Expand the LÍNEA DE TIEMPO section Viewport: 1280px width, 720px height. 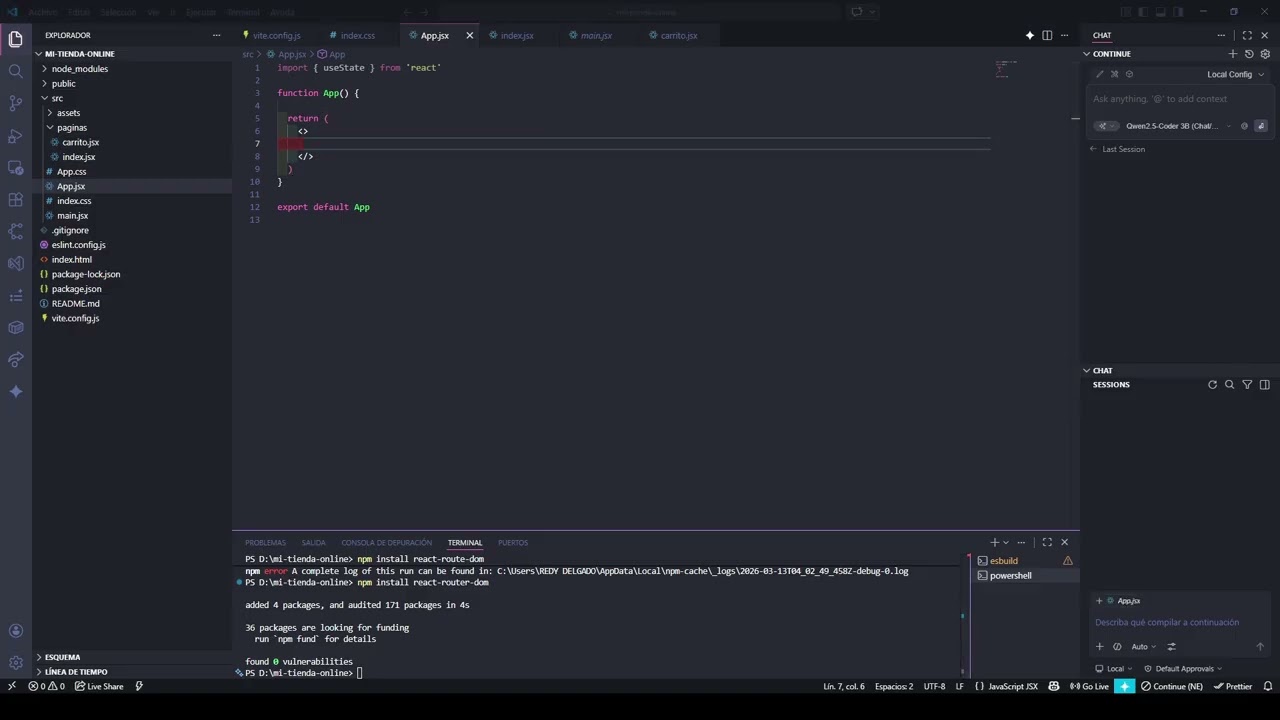(75, 672)
